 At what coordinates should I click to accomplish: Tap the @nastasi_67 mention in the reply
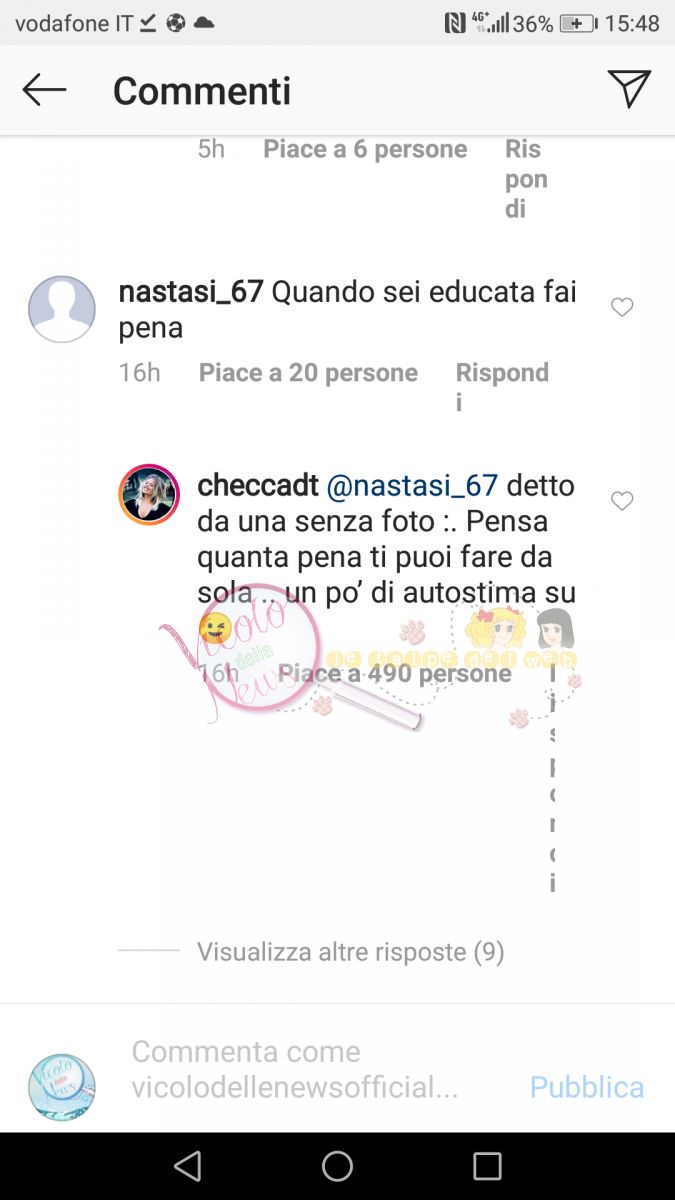(412, 486)
